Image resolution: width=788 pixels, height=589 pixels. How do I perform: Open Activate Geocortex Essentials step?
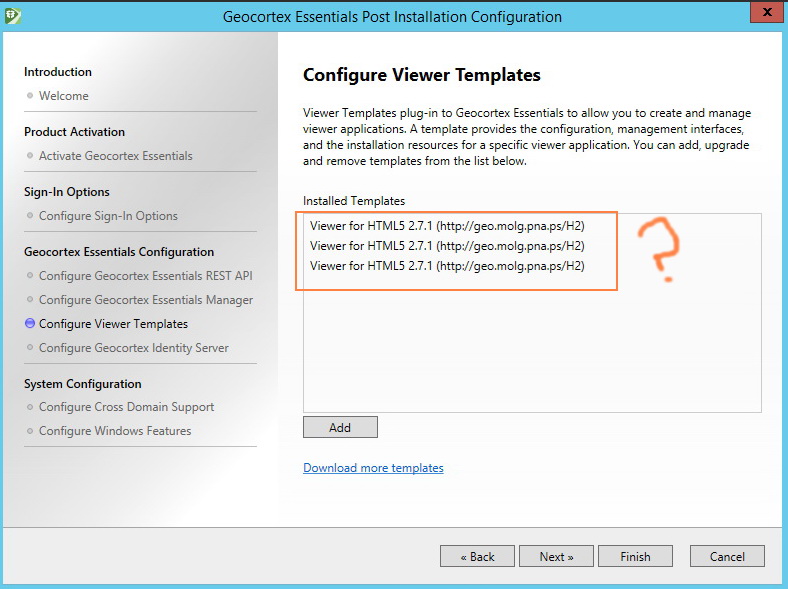pos(116,156)
